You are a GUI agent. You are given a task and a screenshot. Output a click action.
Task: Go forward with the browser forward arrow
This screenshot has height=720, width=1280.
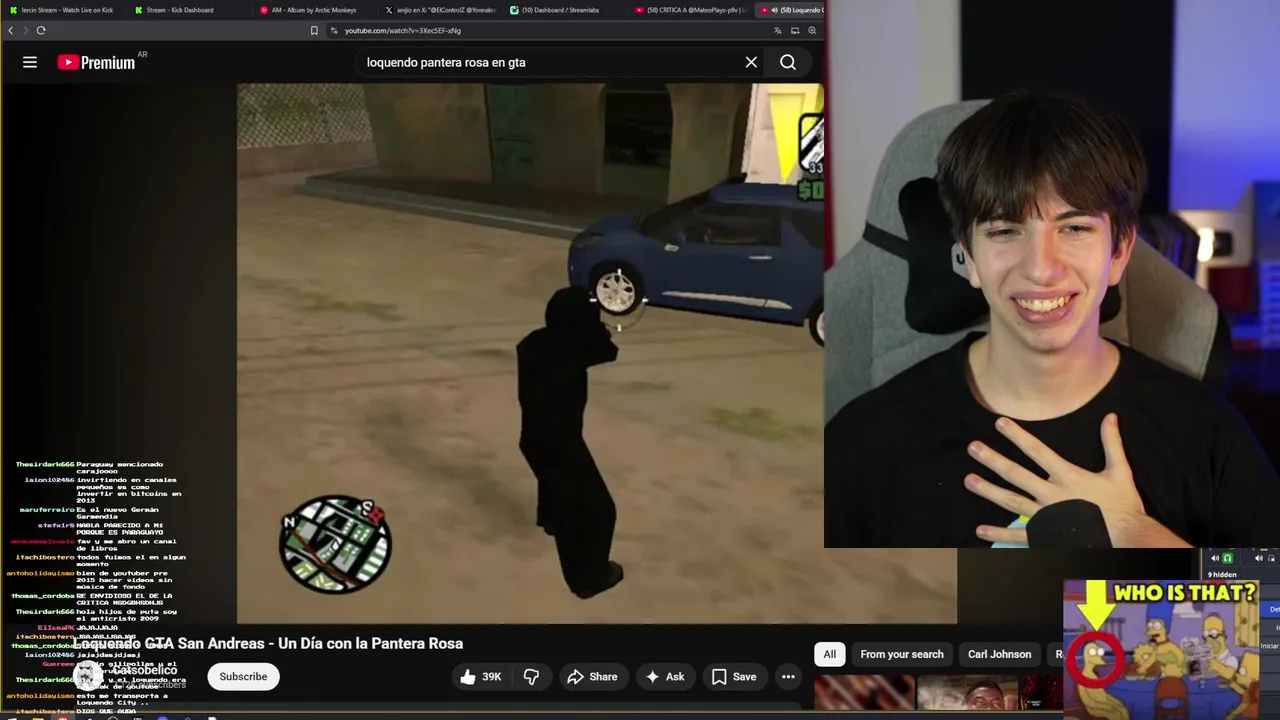pyautogui.click(x=26, y=30)
